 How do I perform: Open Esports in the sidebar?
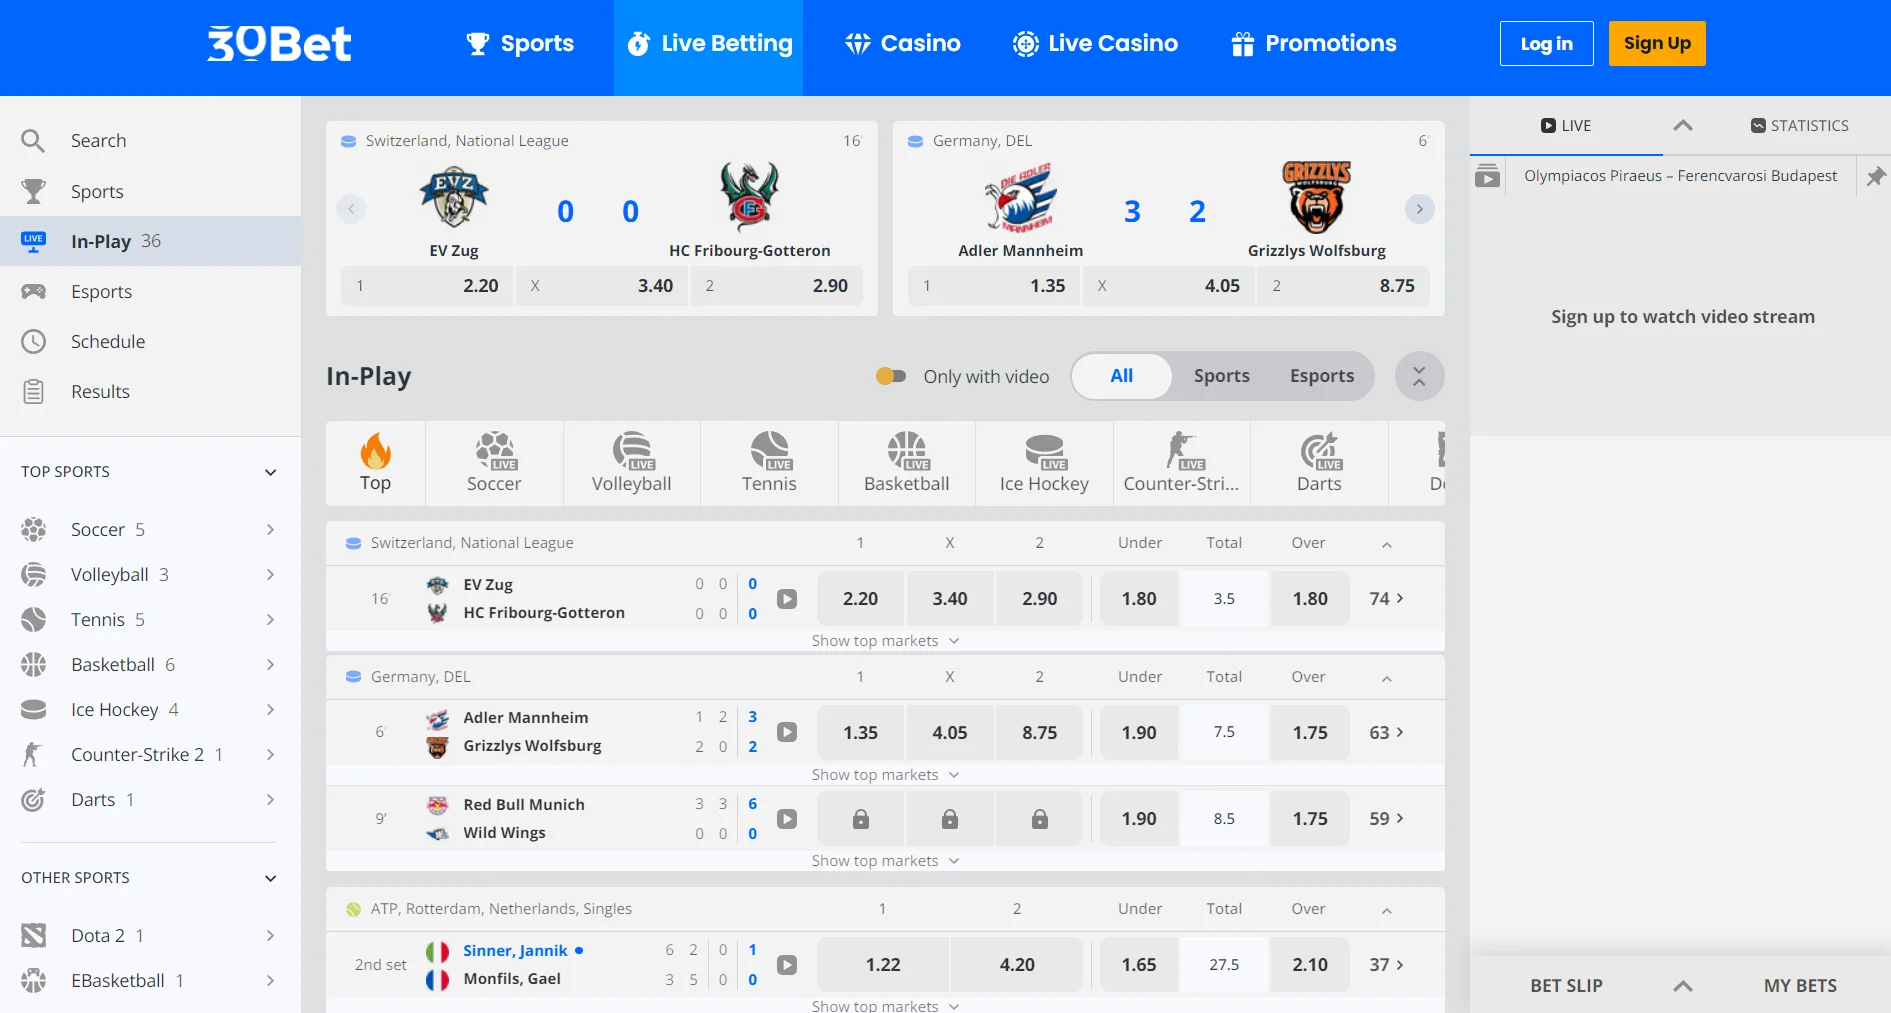[150, 291]
